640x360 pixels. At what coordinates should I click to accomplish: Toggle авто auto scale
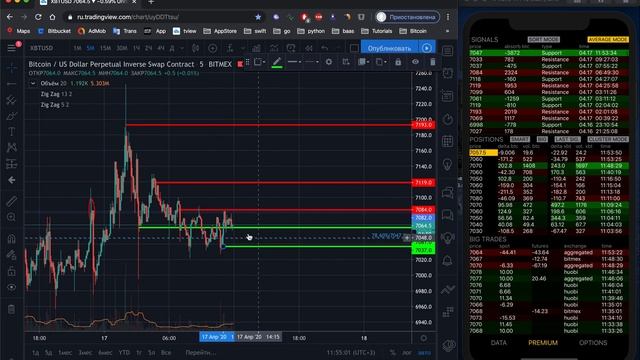point(424,352)
